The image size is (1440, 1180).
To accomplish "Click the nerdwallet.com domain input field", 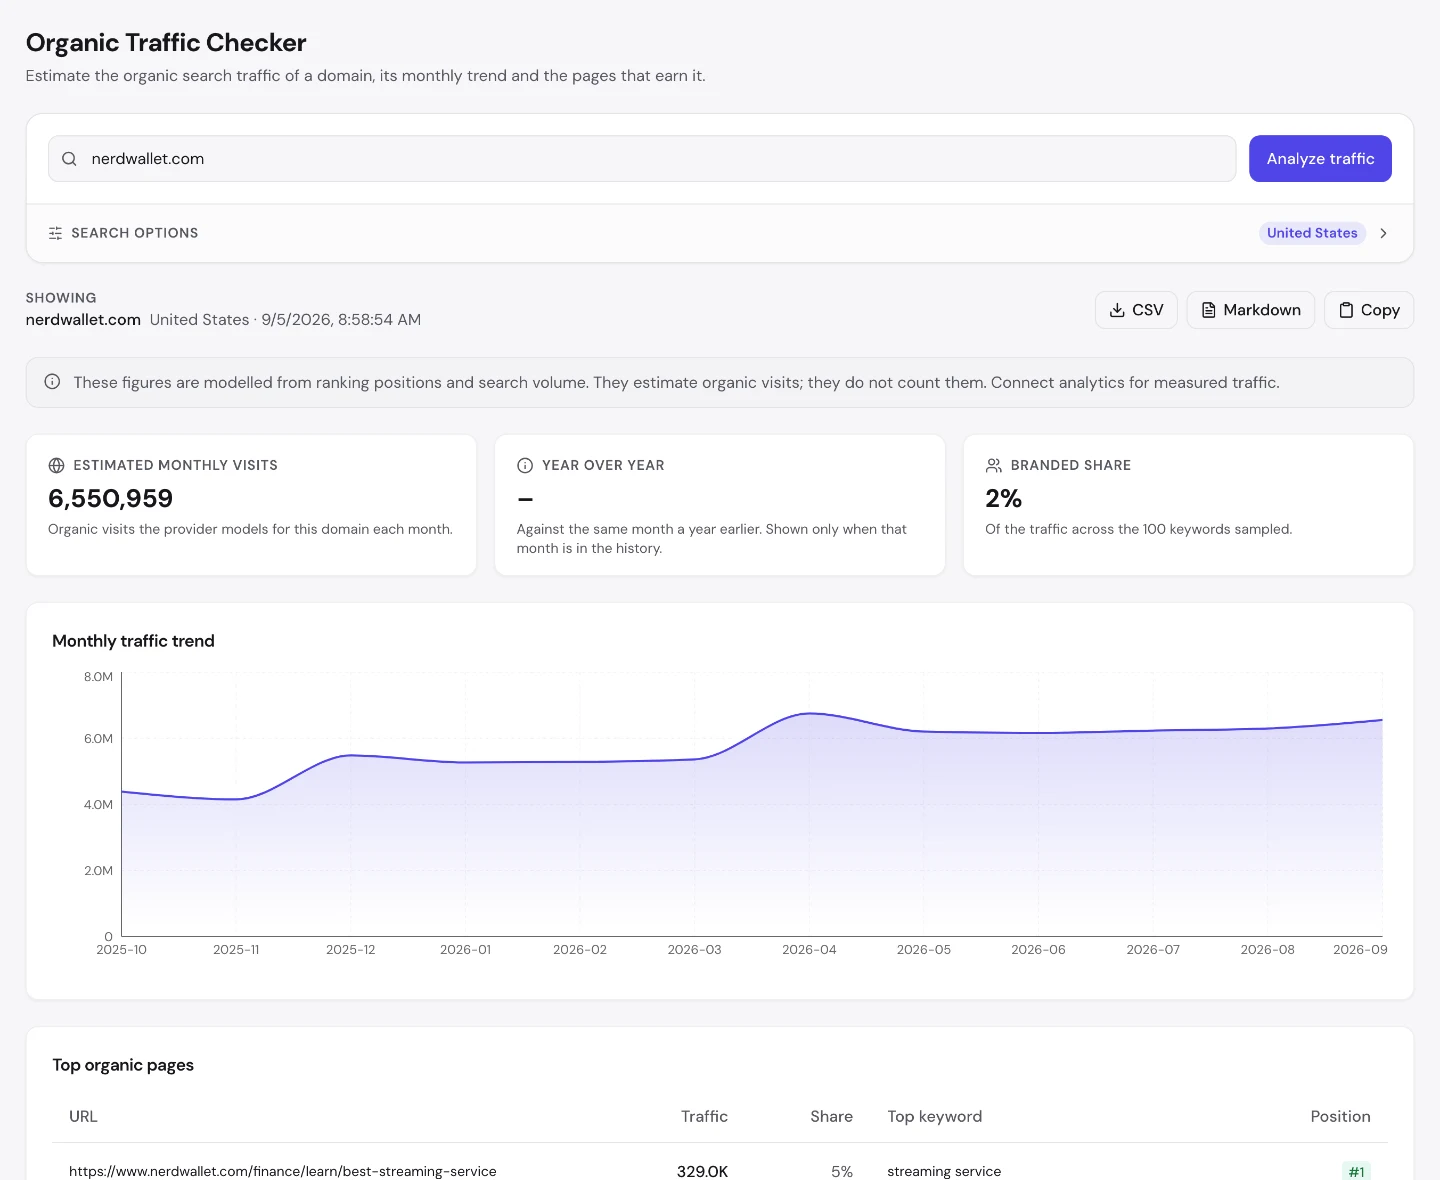I will pos(642,159).
